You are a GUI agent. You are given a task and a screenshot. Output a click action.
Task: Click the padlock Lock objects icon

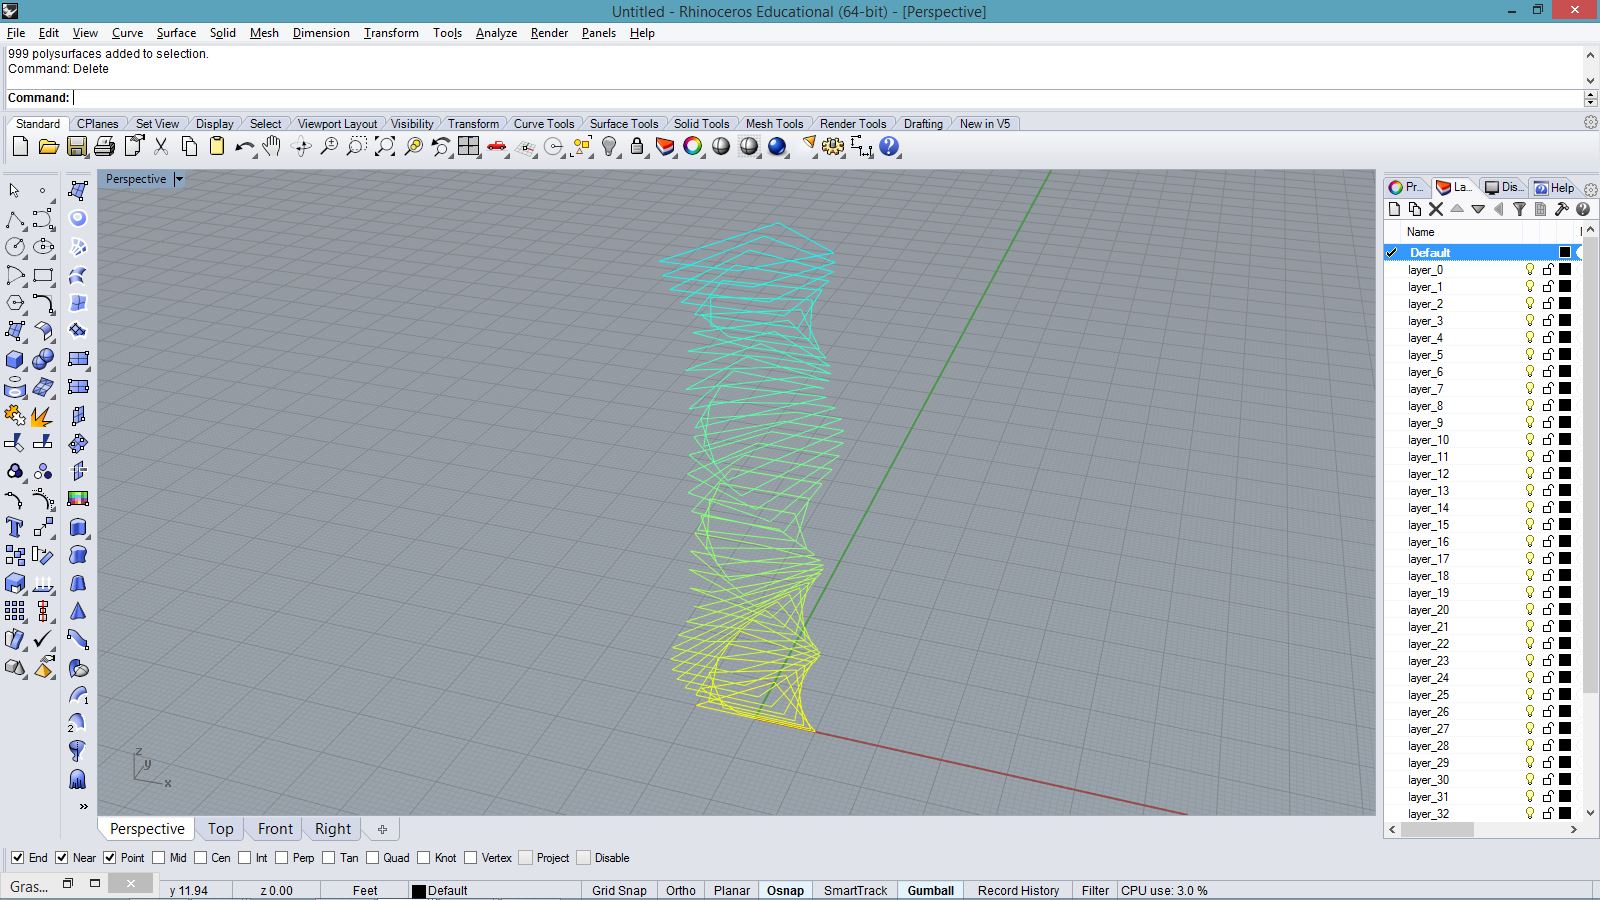(x=637, y=147)
